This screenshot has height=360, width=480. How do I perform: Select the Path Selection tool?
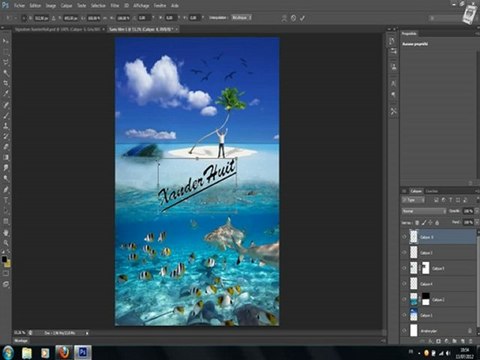click(6, 211)
